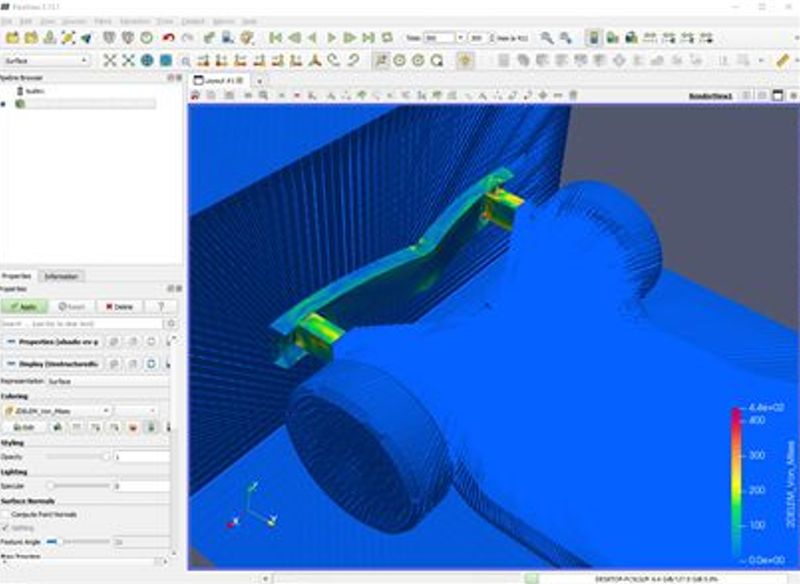The height and width of the screenshot is (584, 800).
Task: Open the Representation Surface dropdown in properties
Action: 108,381
